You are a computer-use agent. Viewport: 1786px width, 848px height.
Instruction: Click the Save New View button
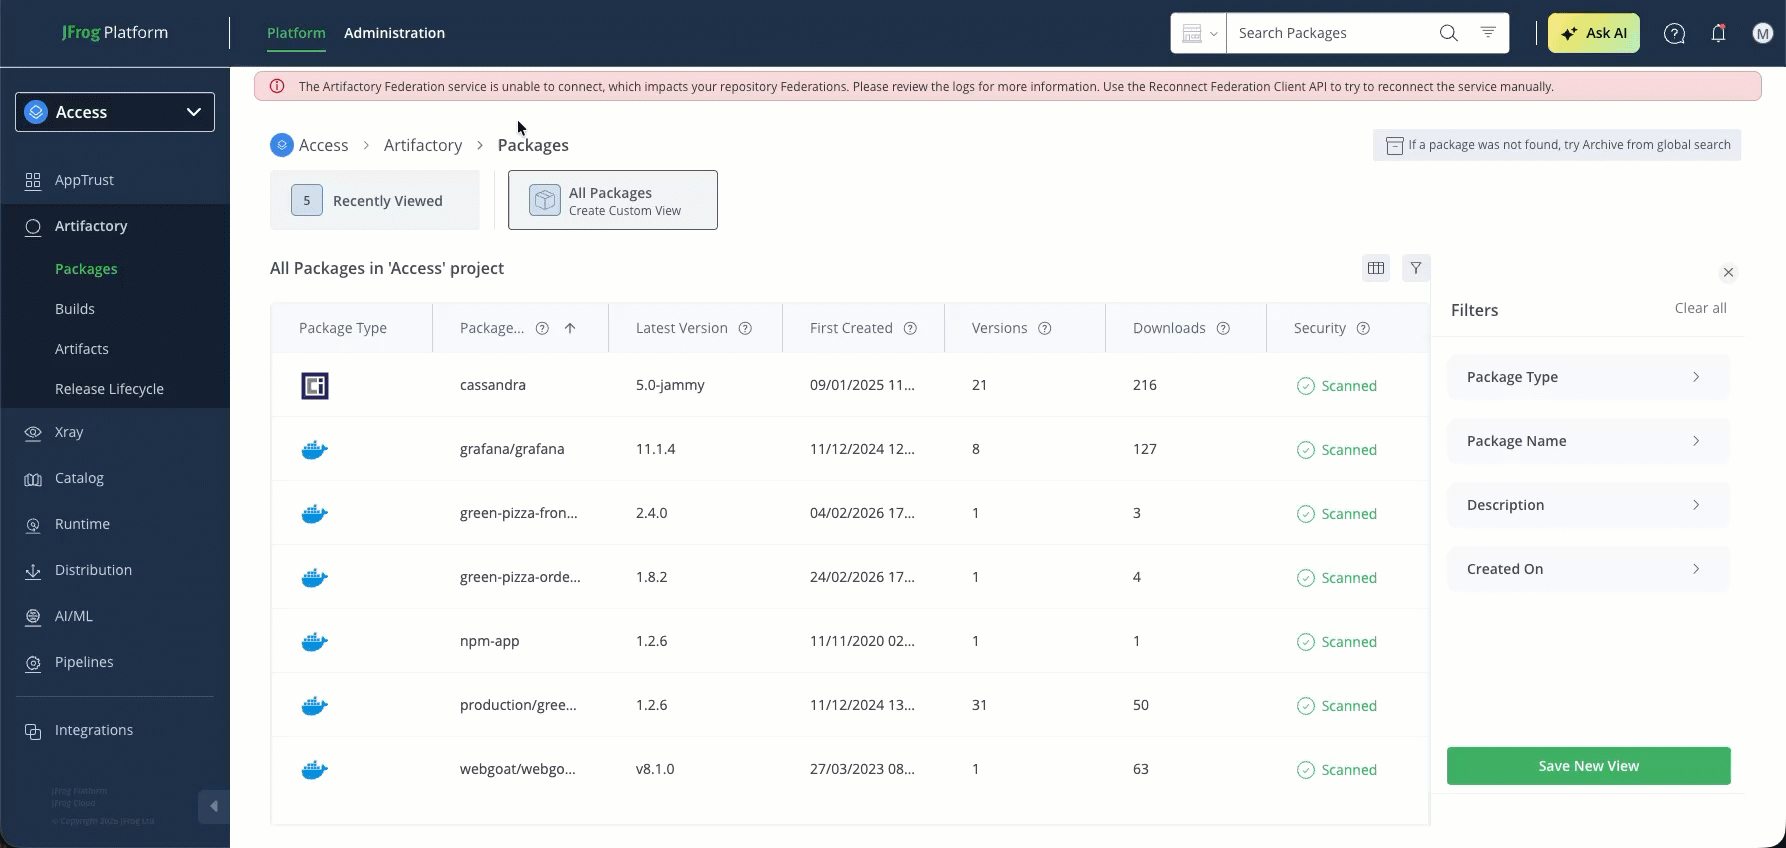point(1588,766)
